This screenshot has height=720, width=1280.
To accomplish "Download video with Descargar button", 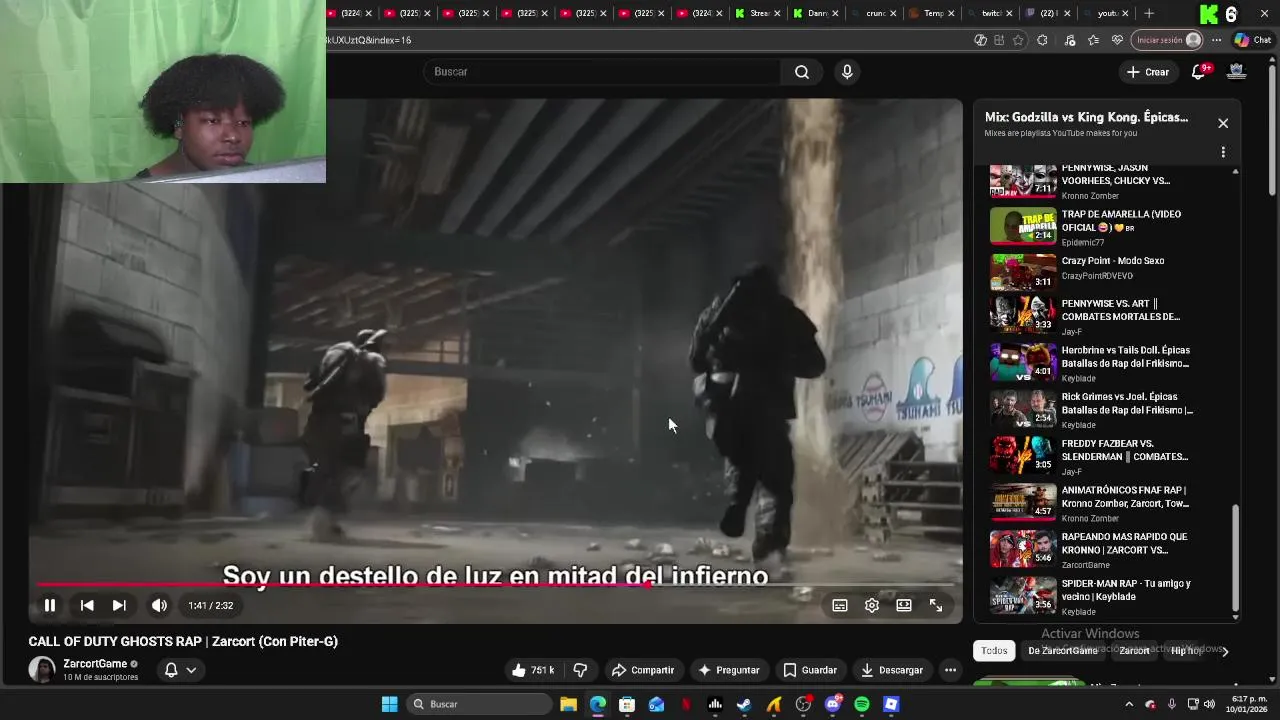I will click(x=892, y=670).
